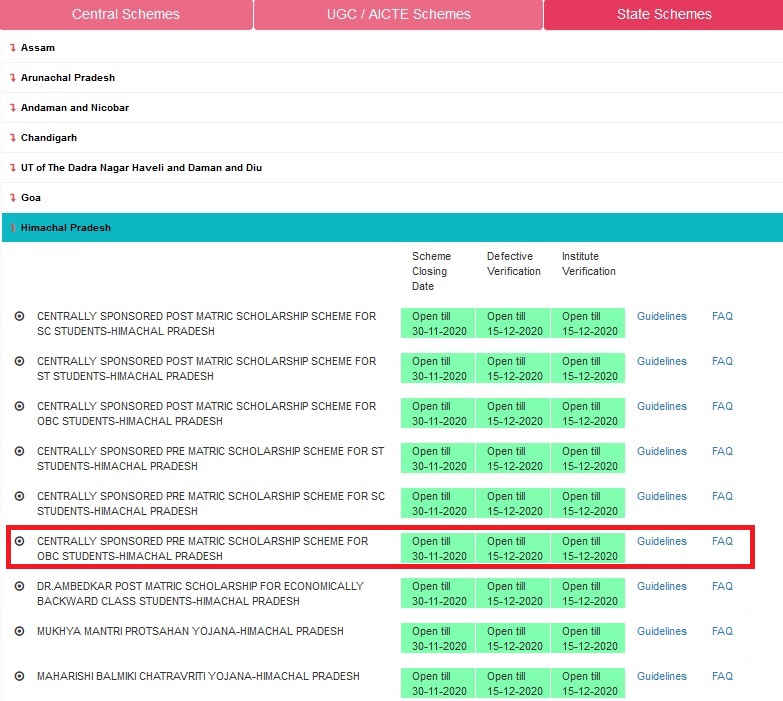Expand Andaman and Nicobar schemes
Image resolution: width=783 pixels, height=701 pixels.
pyautogui.click(x=74, y=108)
